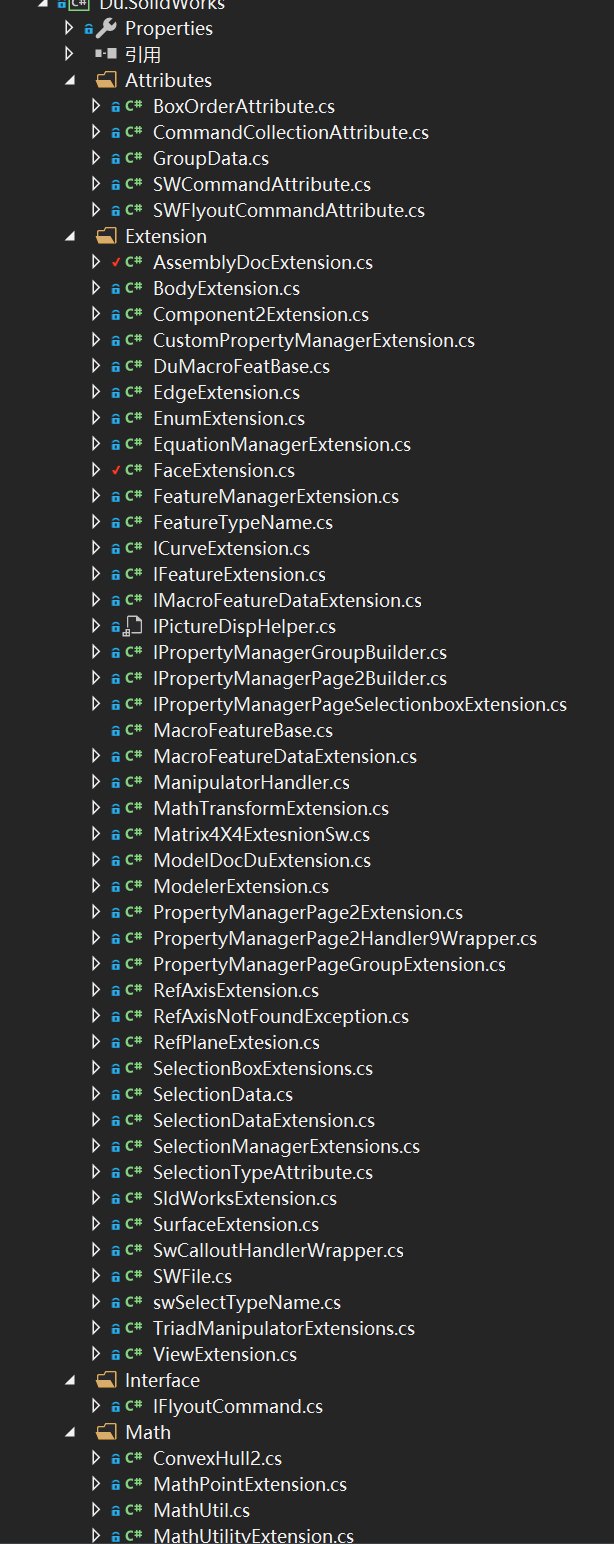Expand the CommandCollectionAttribute.cs node

pos(96,132)
